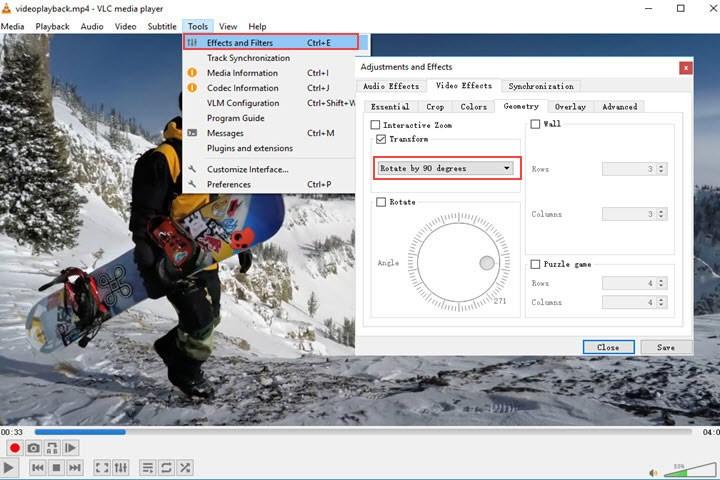Adjust the Wall Columns stepper arrows
Viewport: 720px width, 480px height.
(x=661, y=214)
